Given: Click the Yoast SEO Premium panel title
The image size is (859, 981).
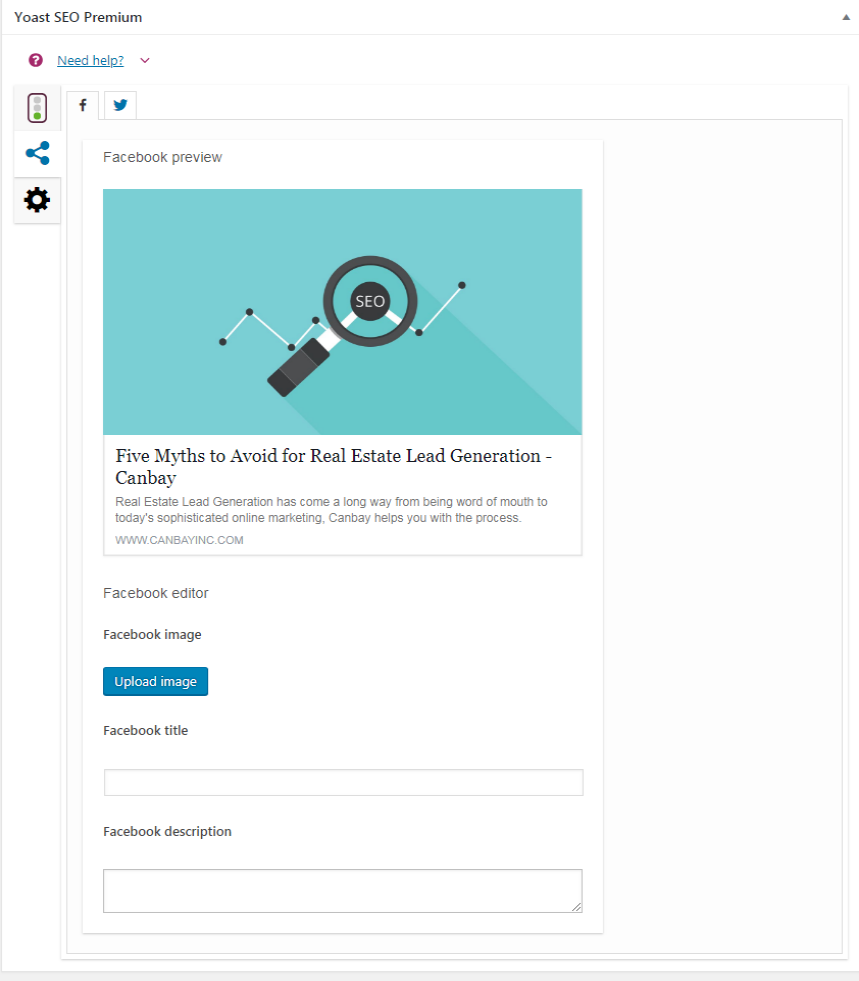Looking at the screenshot, I should pos(78,18).
